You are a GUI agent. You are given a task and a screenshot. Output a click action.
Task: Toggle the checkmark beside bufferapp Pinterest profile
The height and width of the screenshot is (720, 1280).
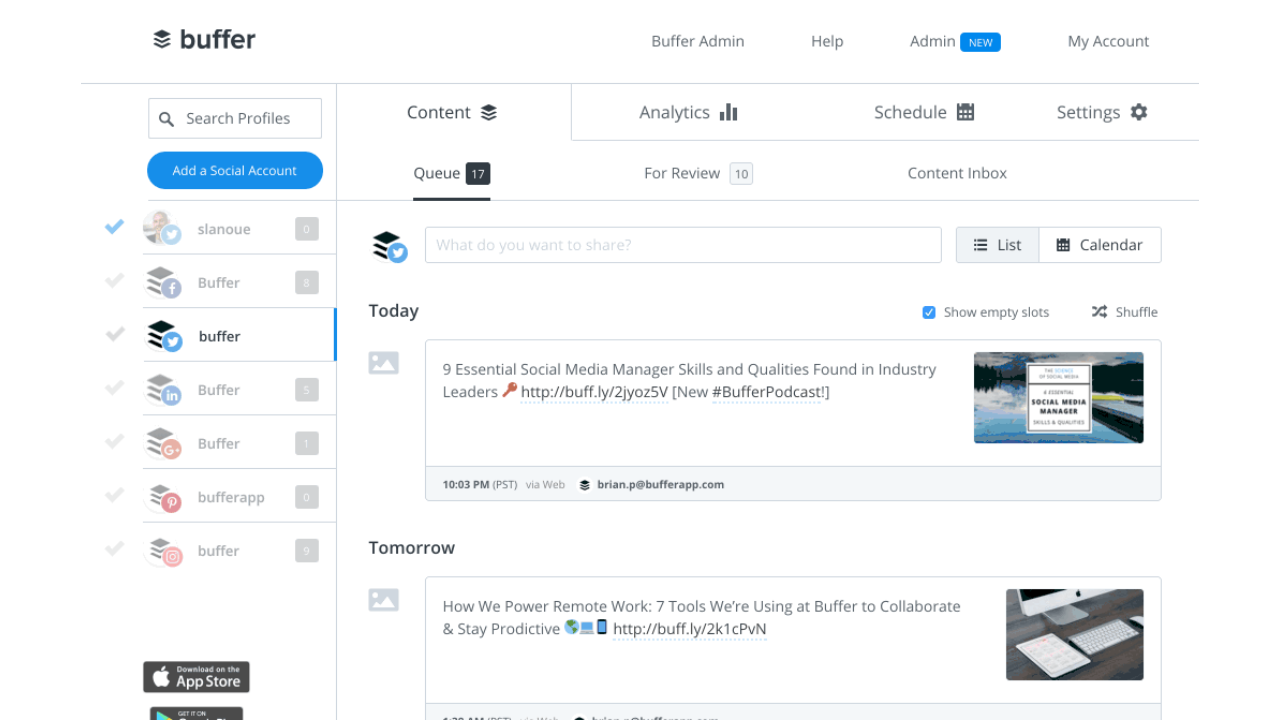115,495
